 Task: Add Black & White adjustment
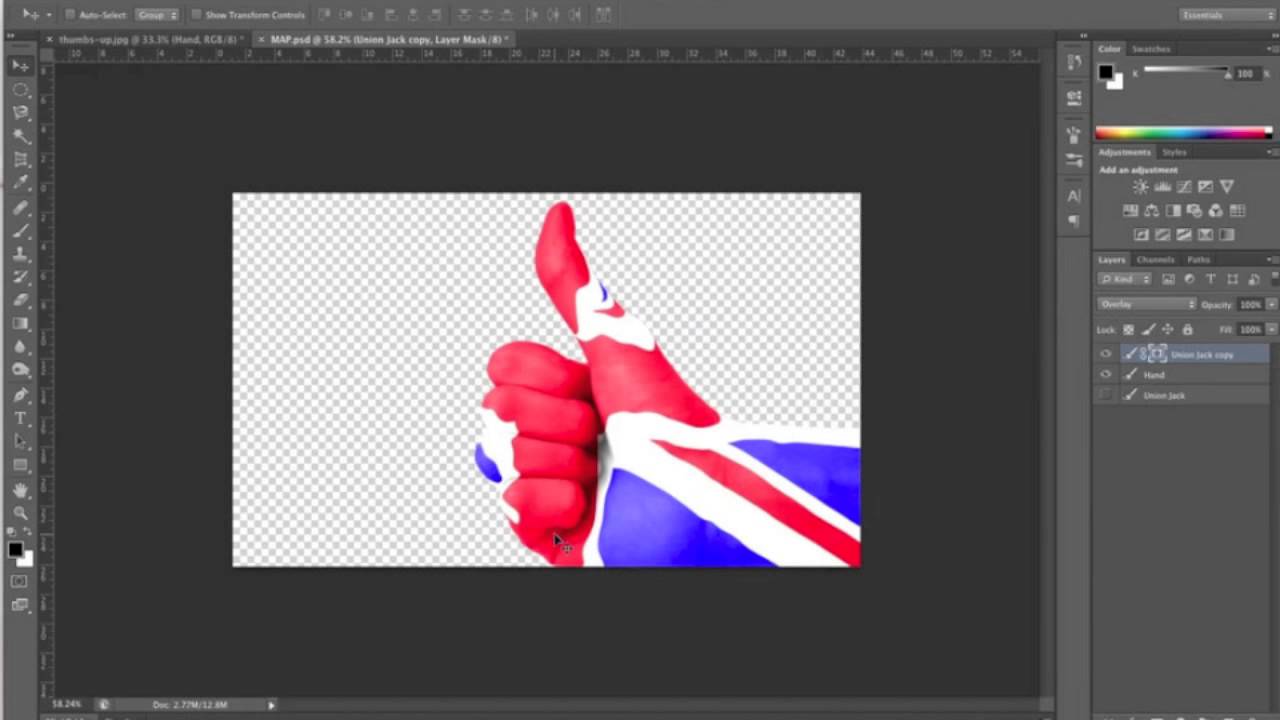tap(1173, 211)
